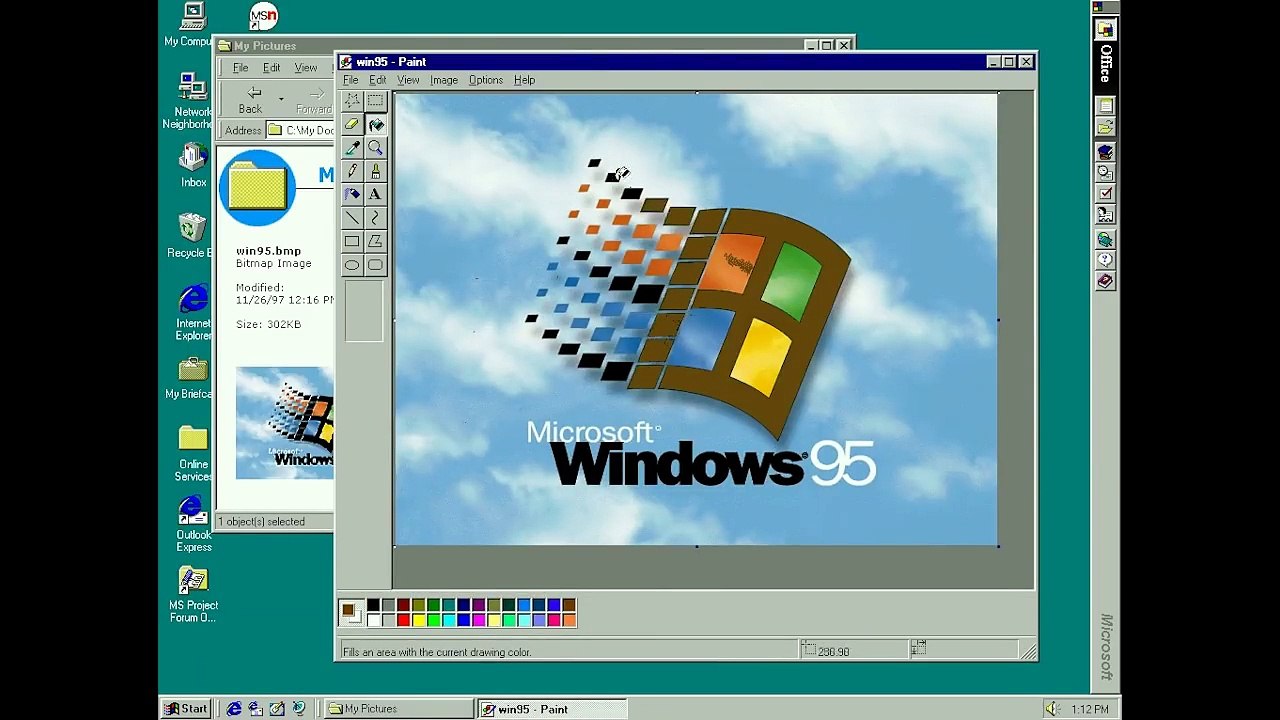
Task: Choose the bright red palette swatch
Action: pyautogui.click(x=403, y=620)
